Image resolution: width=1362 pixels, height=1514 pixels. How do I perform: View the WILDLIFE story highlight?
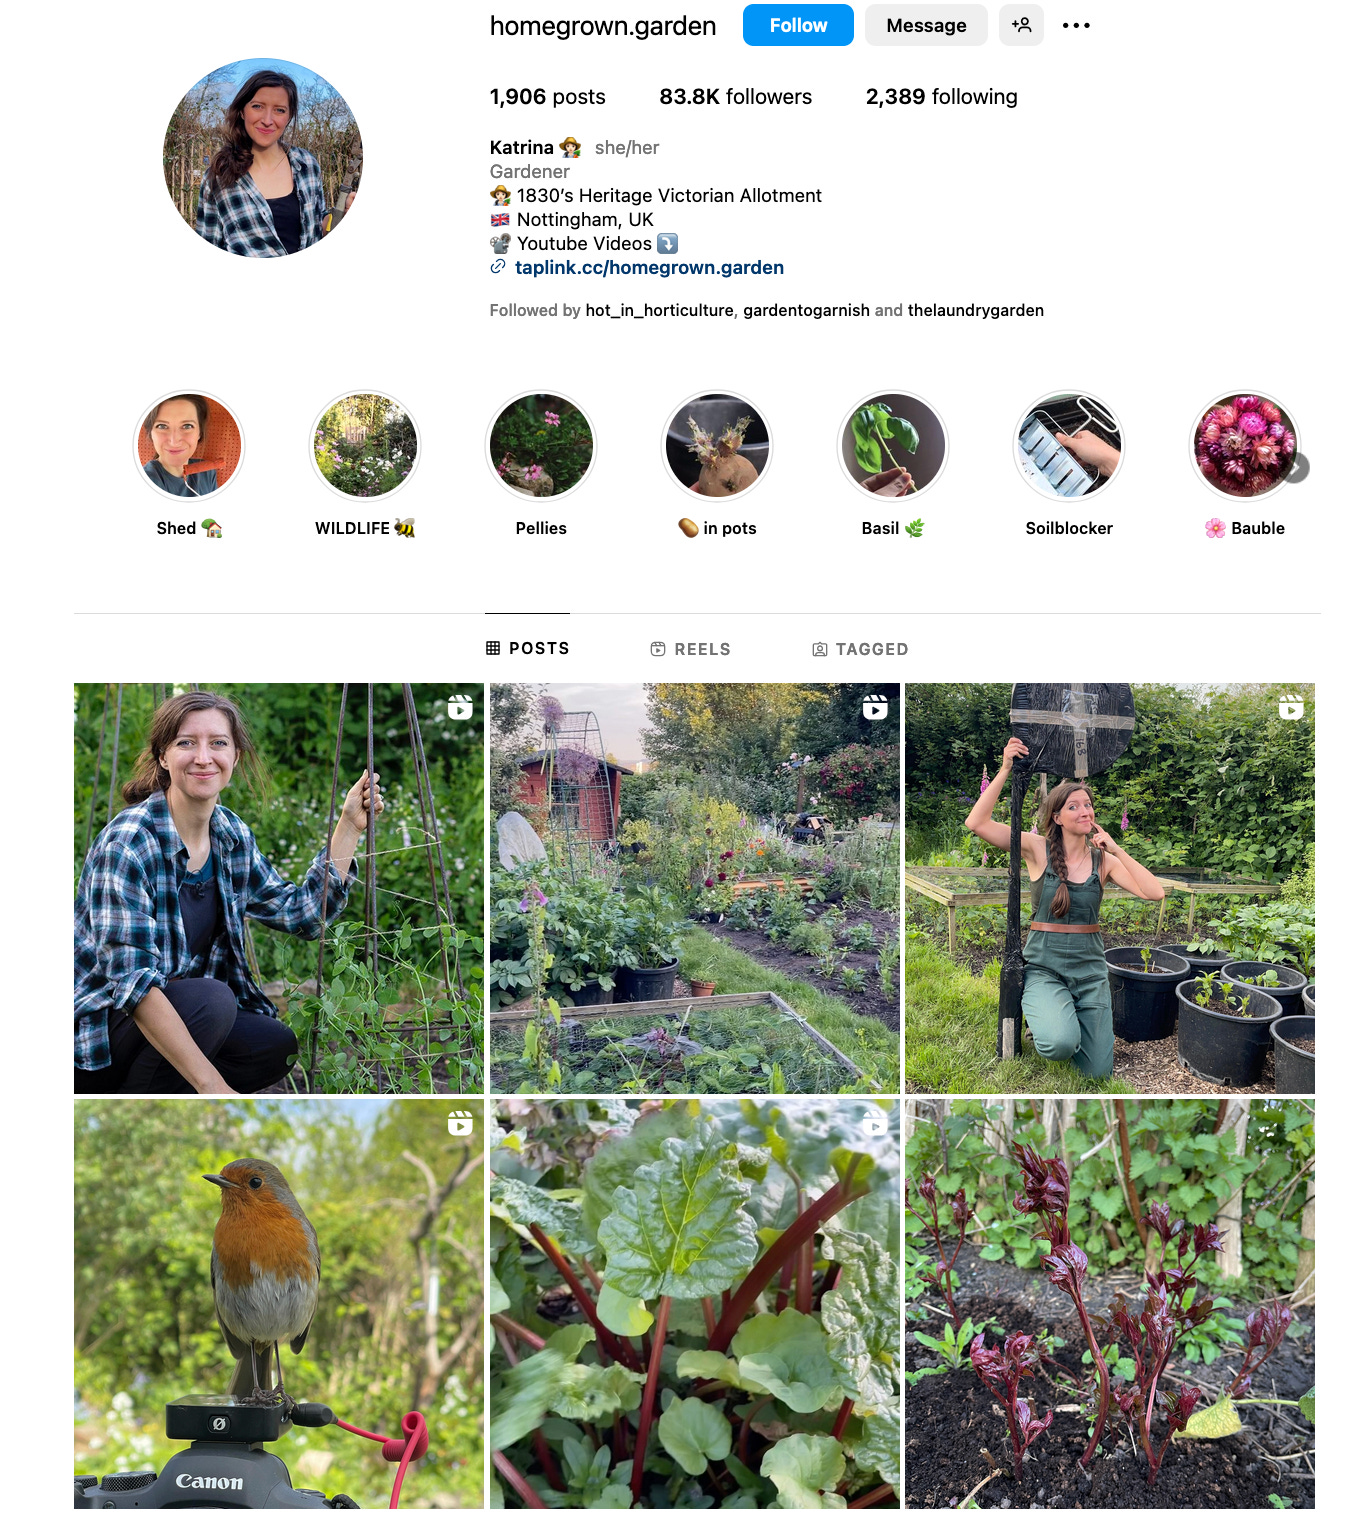tap(365, 446)
